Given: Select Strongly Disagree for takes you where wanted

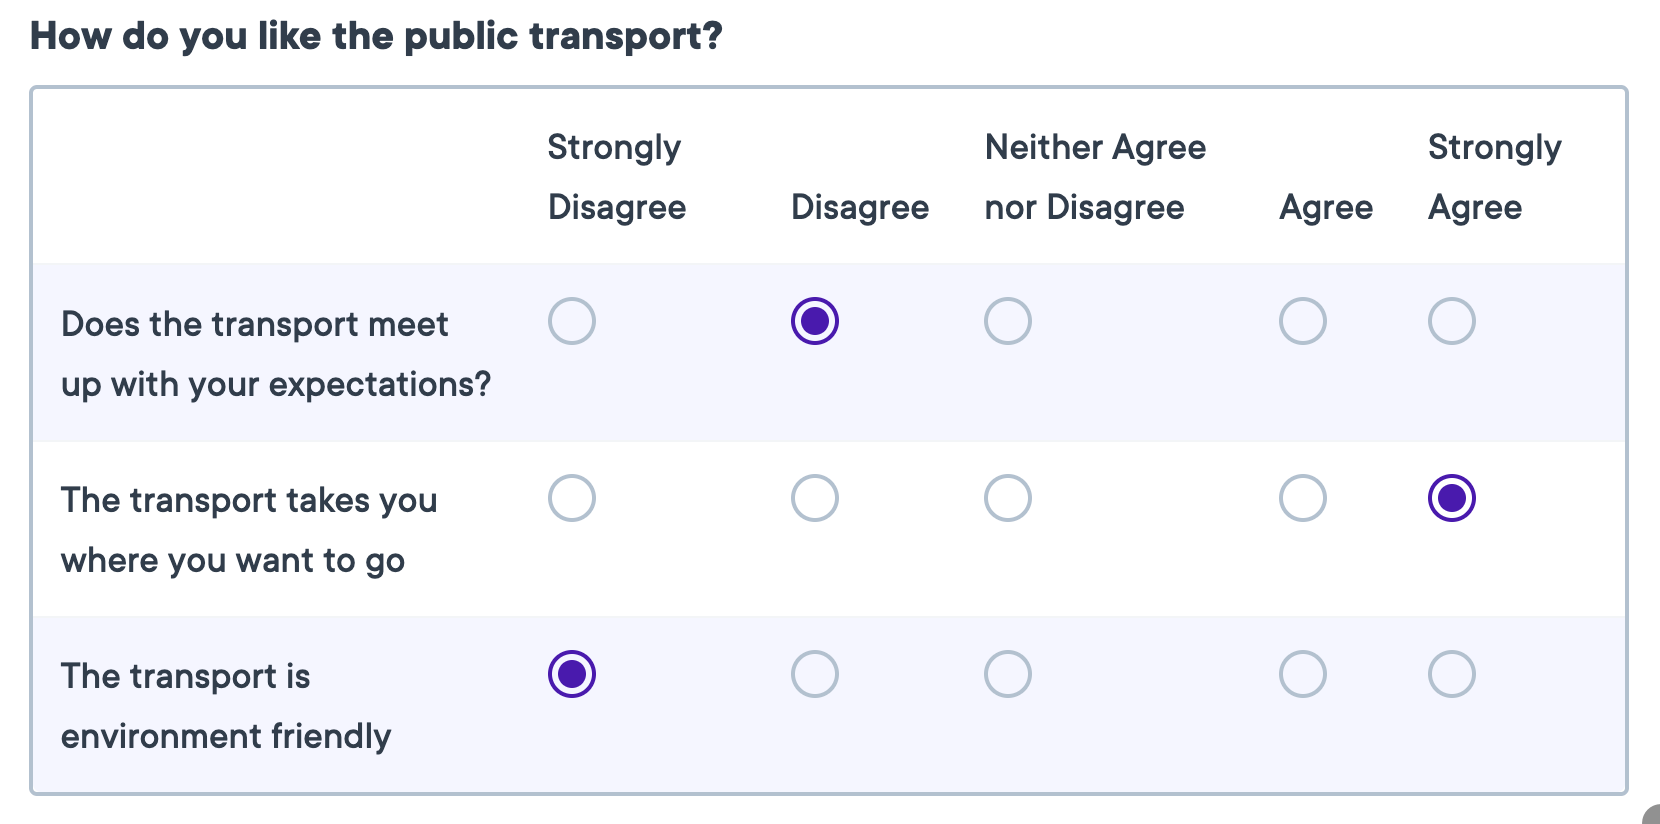Looking at the screenshot, I should click(x=572, y=498).
